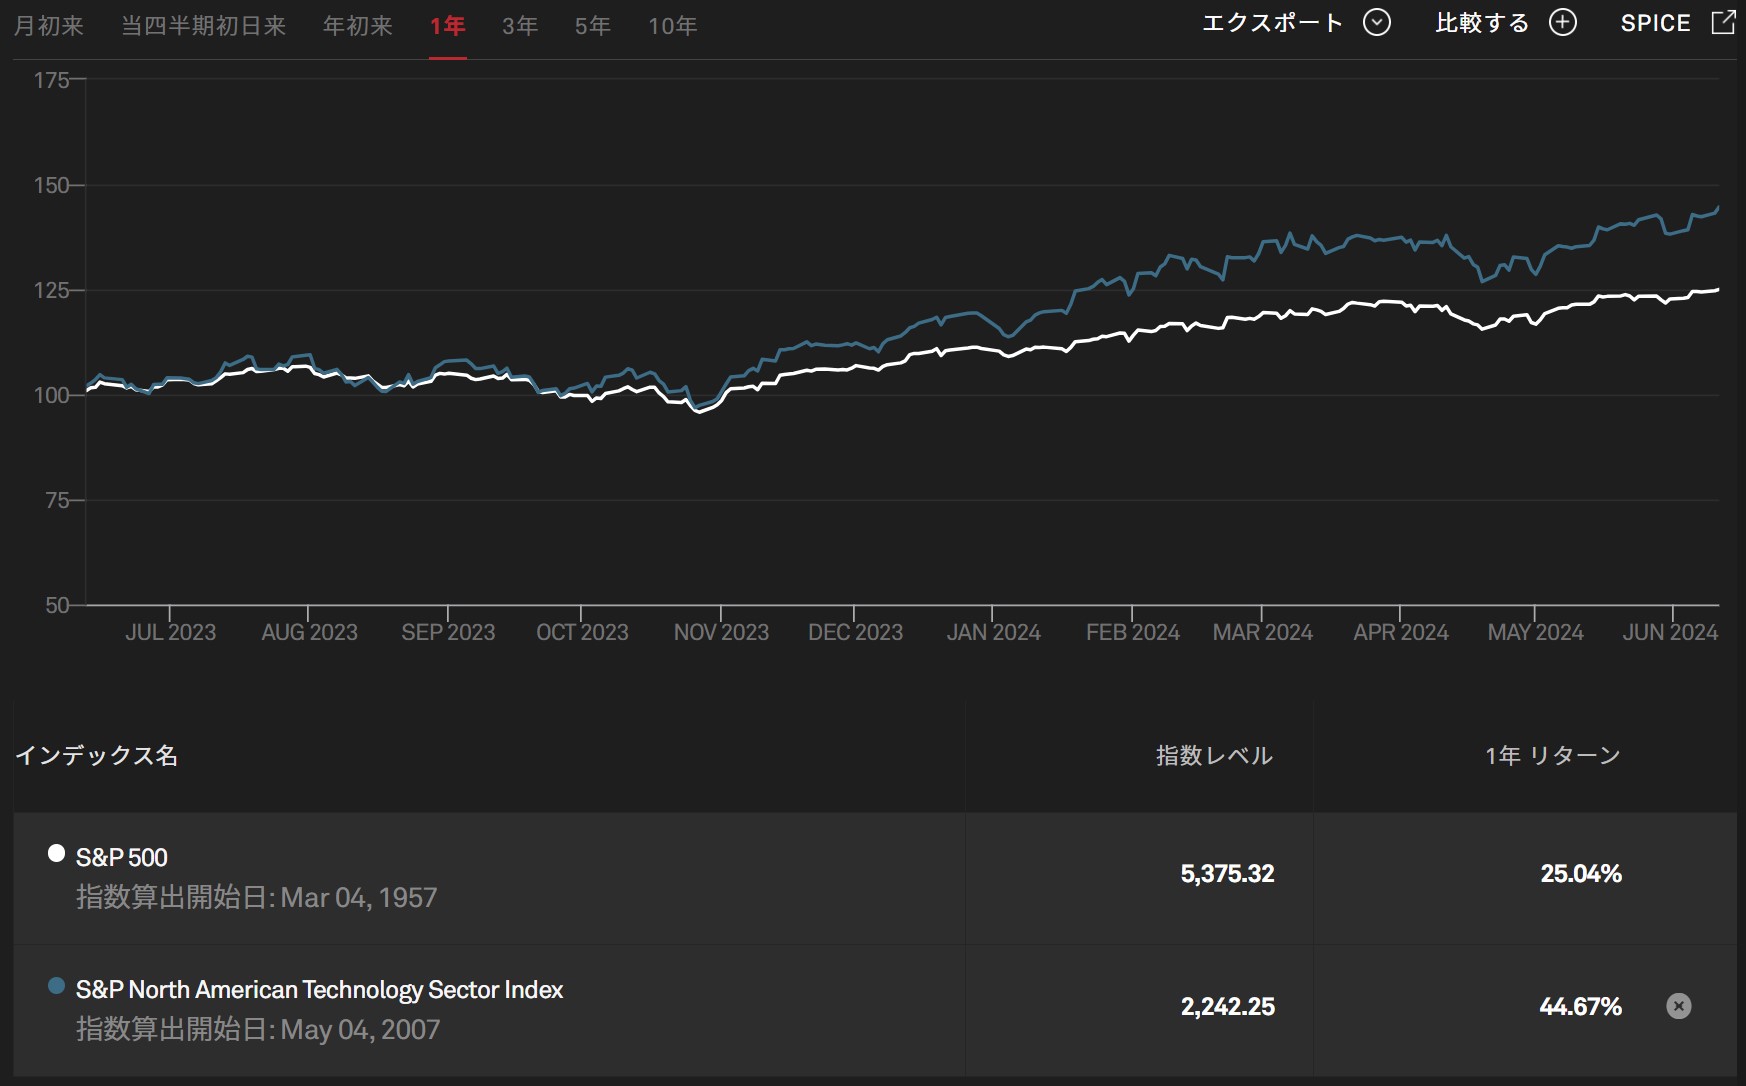Click the 指数レベル column header
Image resolution: width=1746 pixels, height=1086 pixels.
(x=1214, y=756)
